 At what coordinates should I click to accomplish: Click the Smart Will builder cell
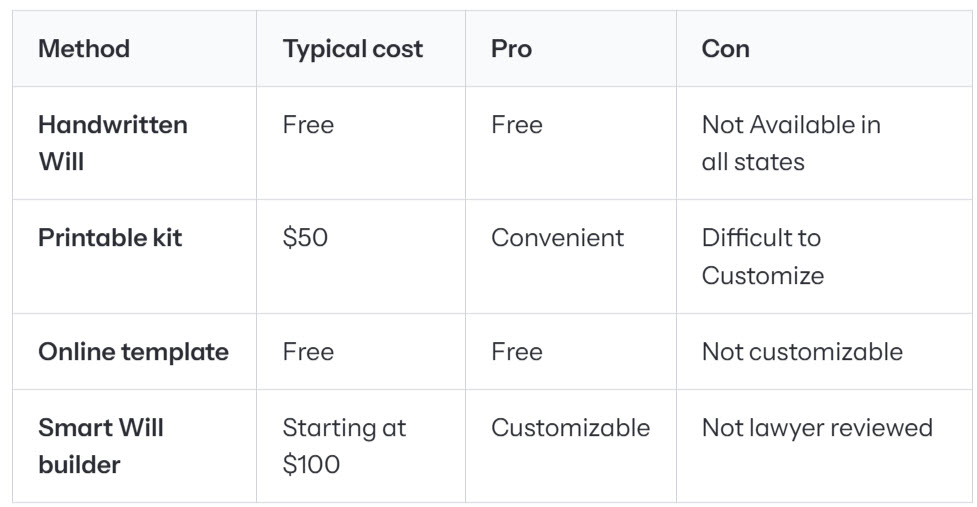click(101, 445)
